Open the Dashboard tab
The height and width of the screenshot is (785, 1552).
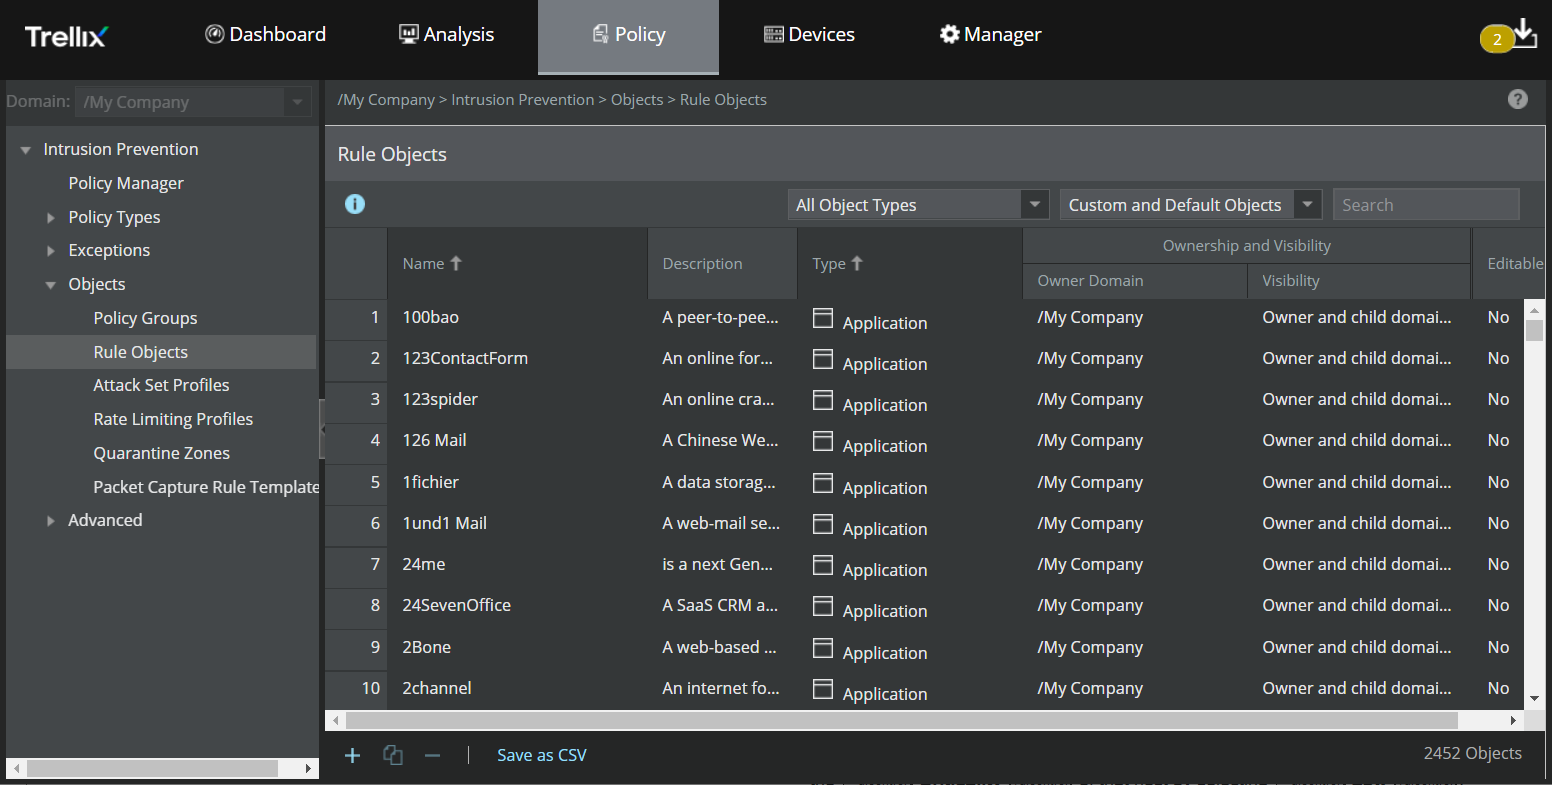click(x=266, y=34)
